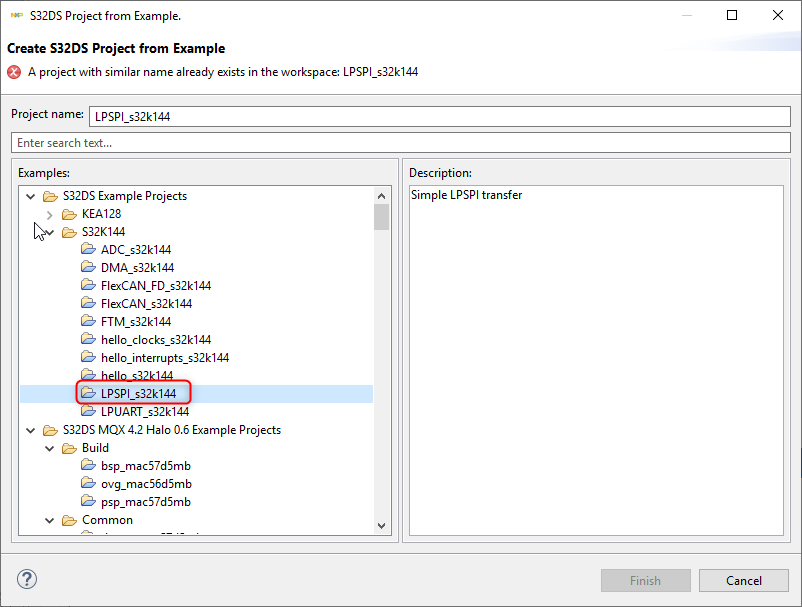The image size is (802, 607).
Task: Open the help question mark icon
Action: coord(27,579)
